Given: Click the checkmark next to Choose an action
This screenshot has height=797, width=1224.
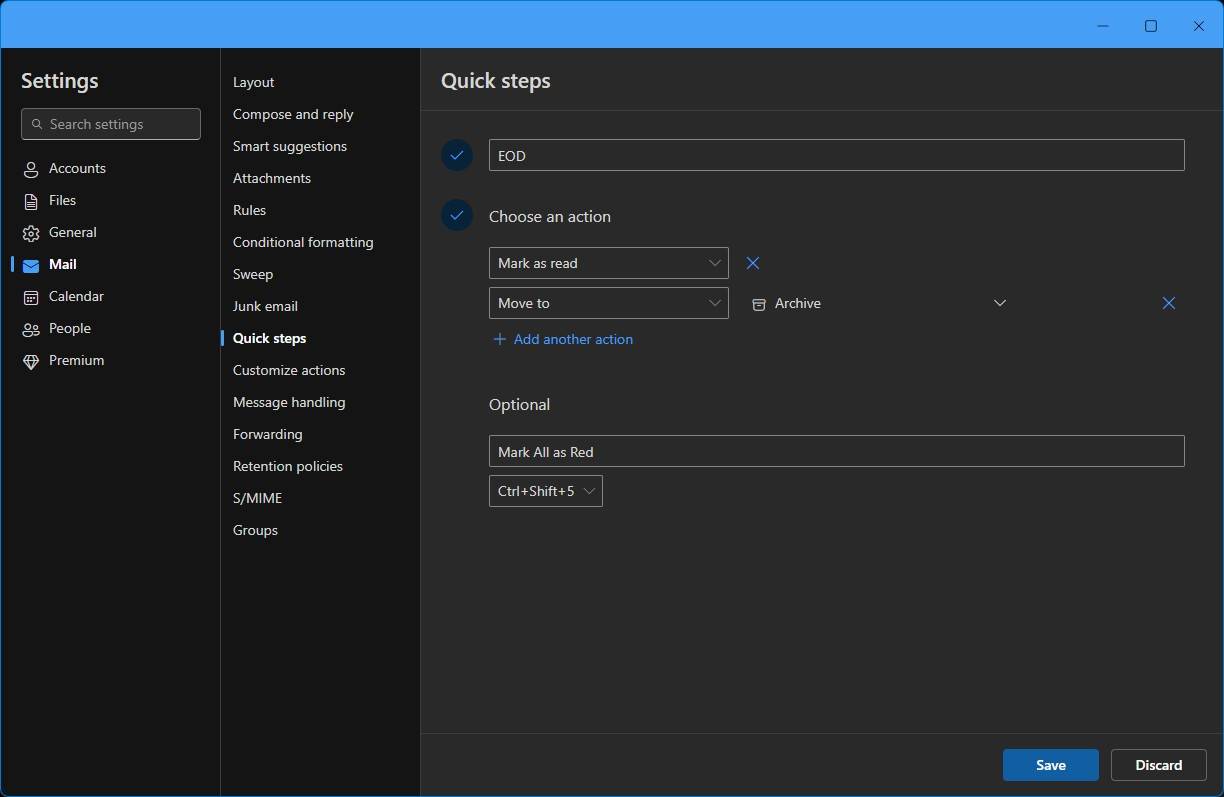Looking at the screenshot, I should (457, 215).
